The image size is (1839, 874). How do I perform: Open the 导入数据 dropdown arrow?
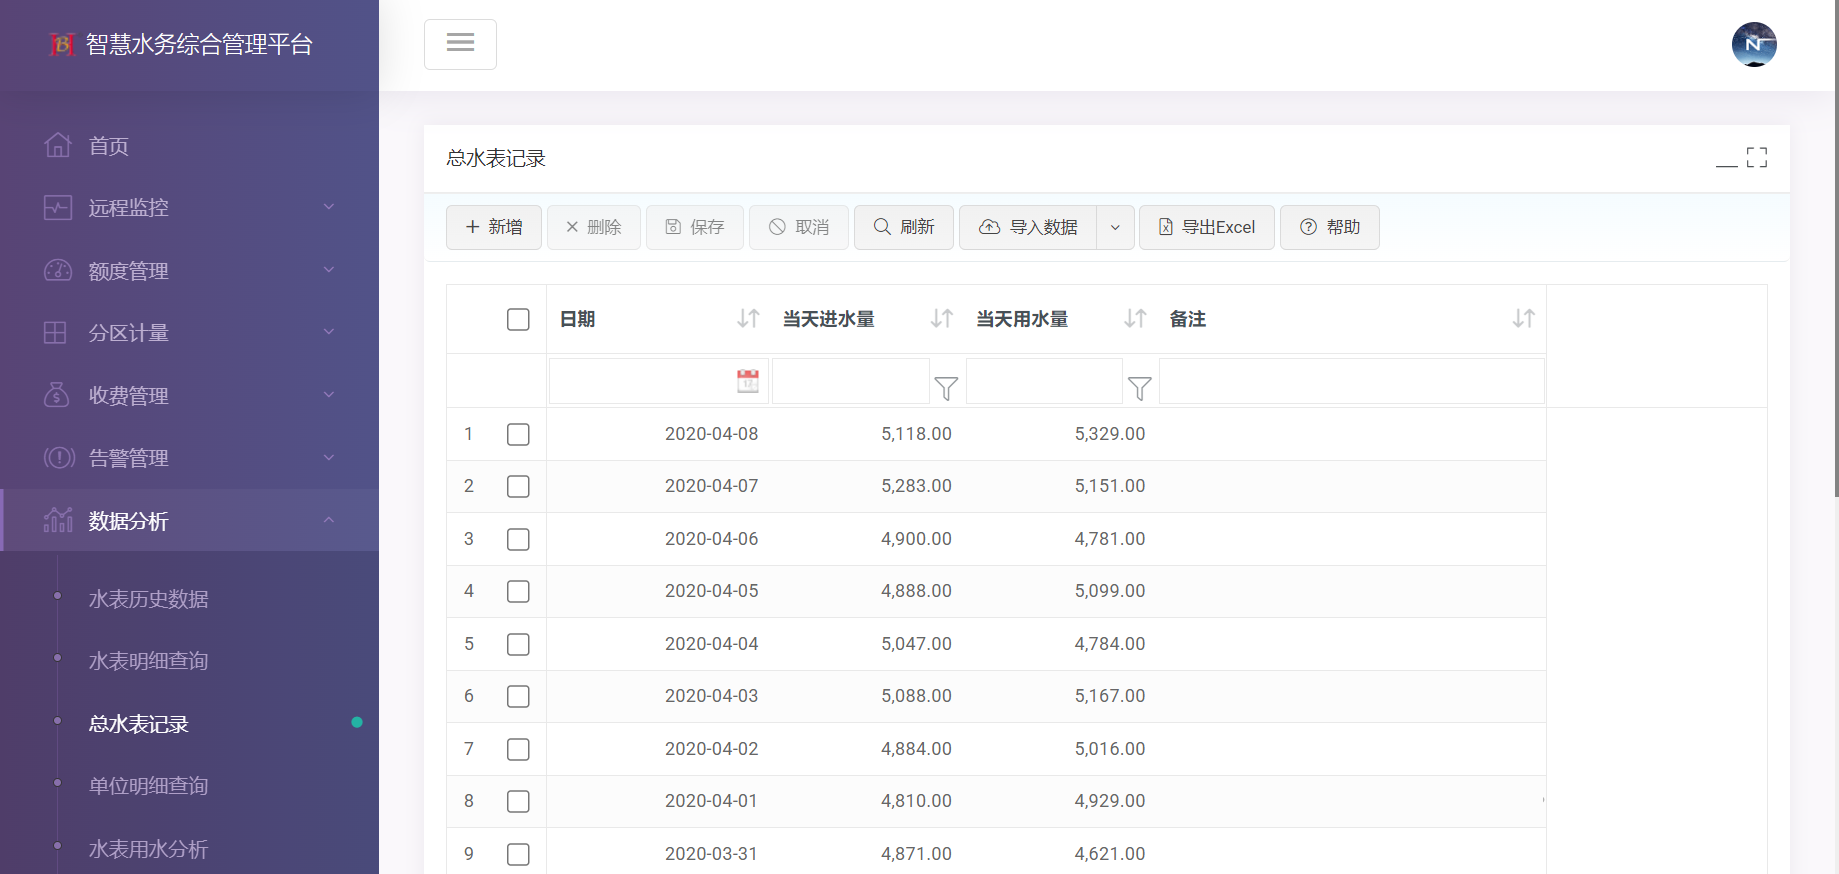[x=1115, y=228]
